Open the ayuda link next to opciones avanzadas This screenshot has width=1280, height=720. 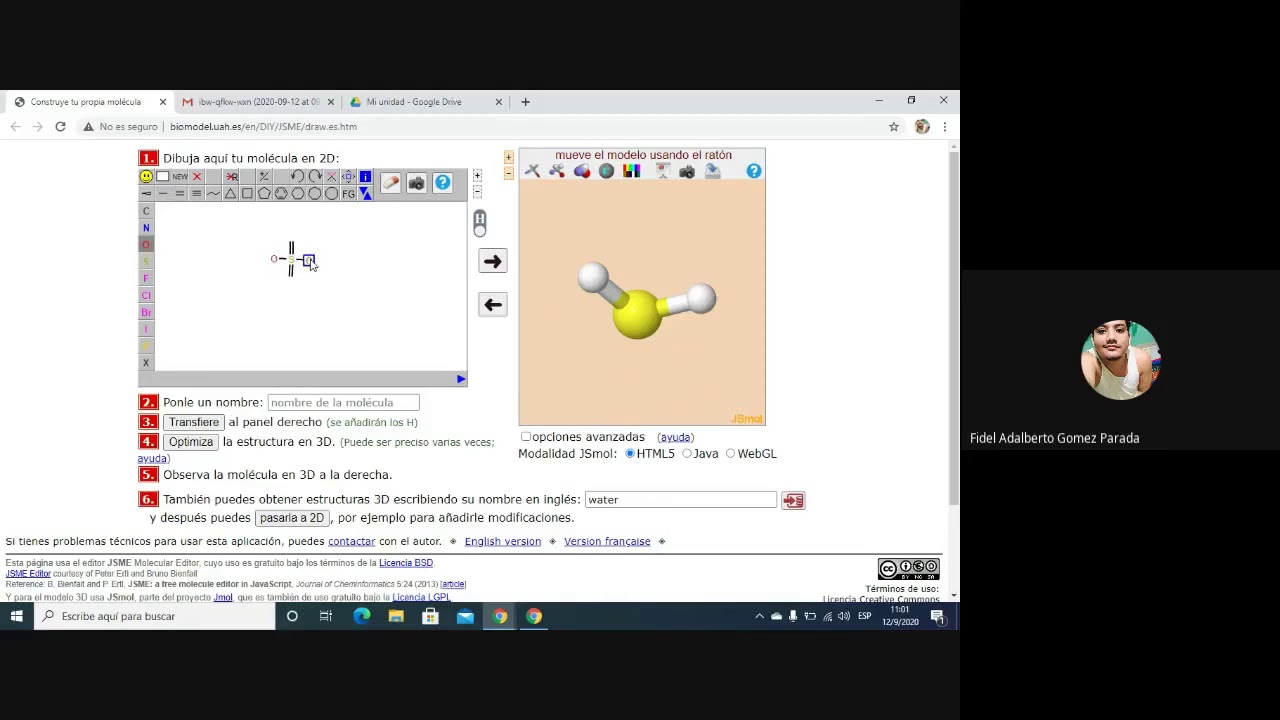pyautogui.click(x=675, y=437)
